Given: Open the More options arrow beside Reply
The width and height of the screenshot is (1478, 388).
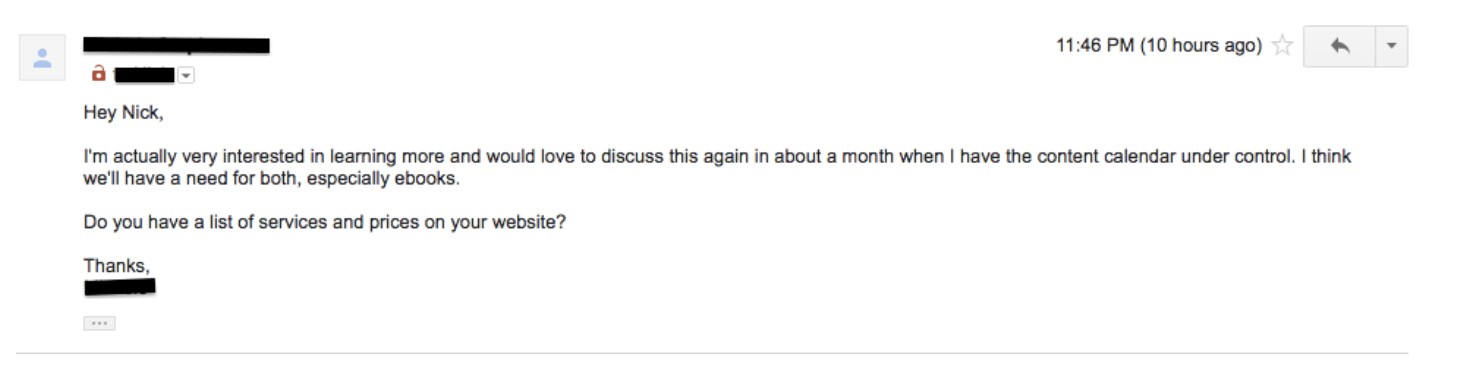Looking at the screenshot, I should (1392, 46).
